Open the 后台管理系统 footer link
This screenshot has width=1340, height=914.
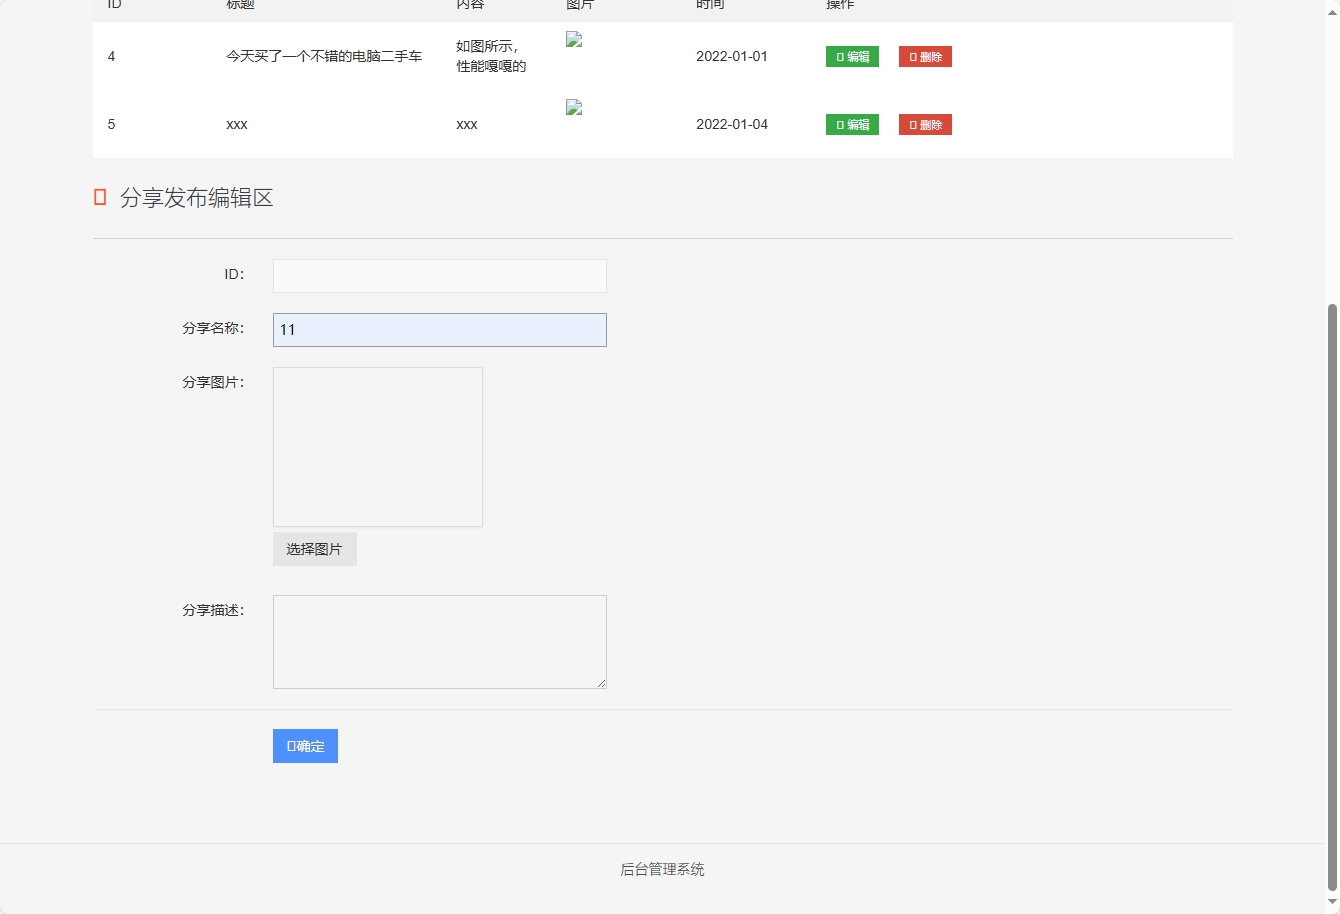662,869
